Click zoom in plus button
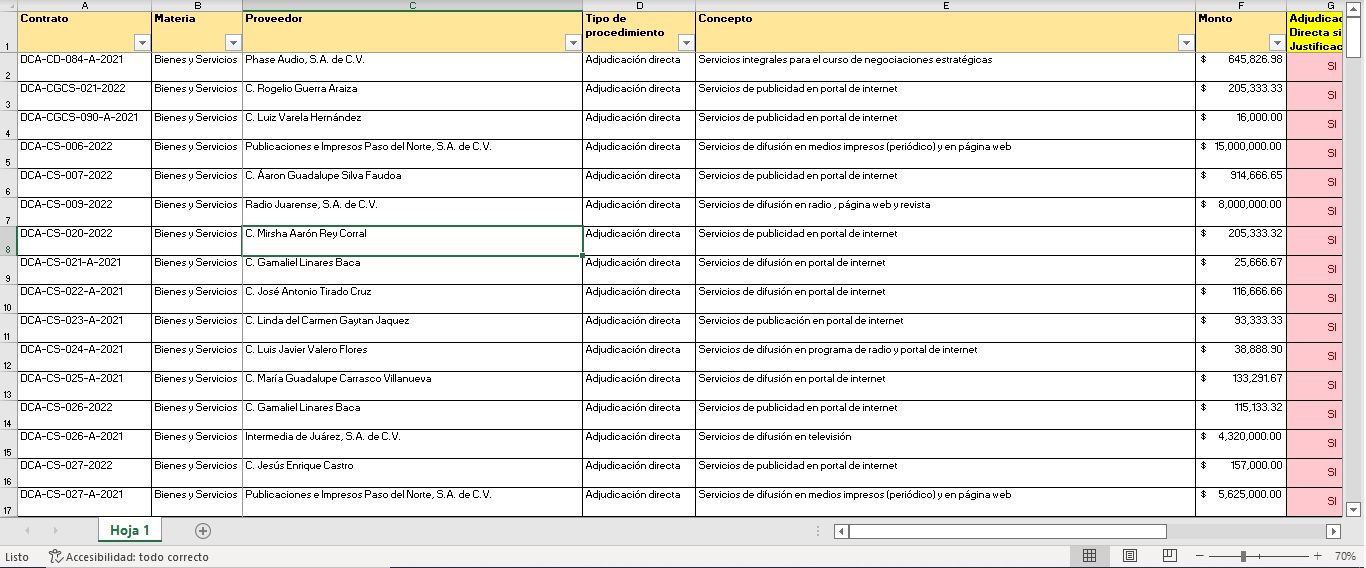This screenshot has width=1366, height=568. pyautogui.click(x=1317, y=556)
